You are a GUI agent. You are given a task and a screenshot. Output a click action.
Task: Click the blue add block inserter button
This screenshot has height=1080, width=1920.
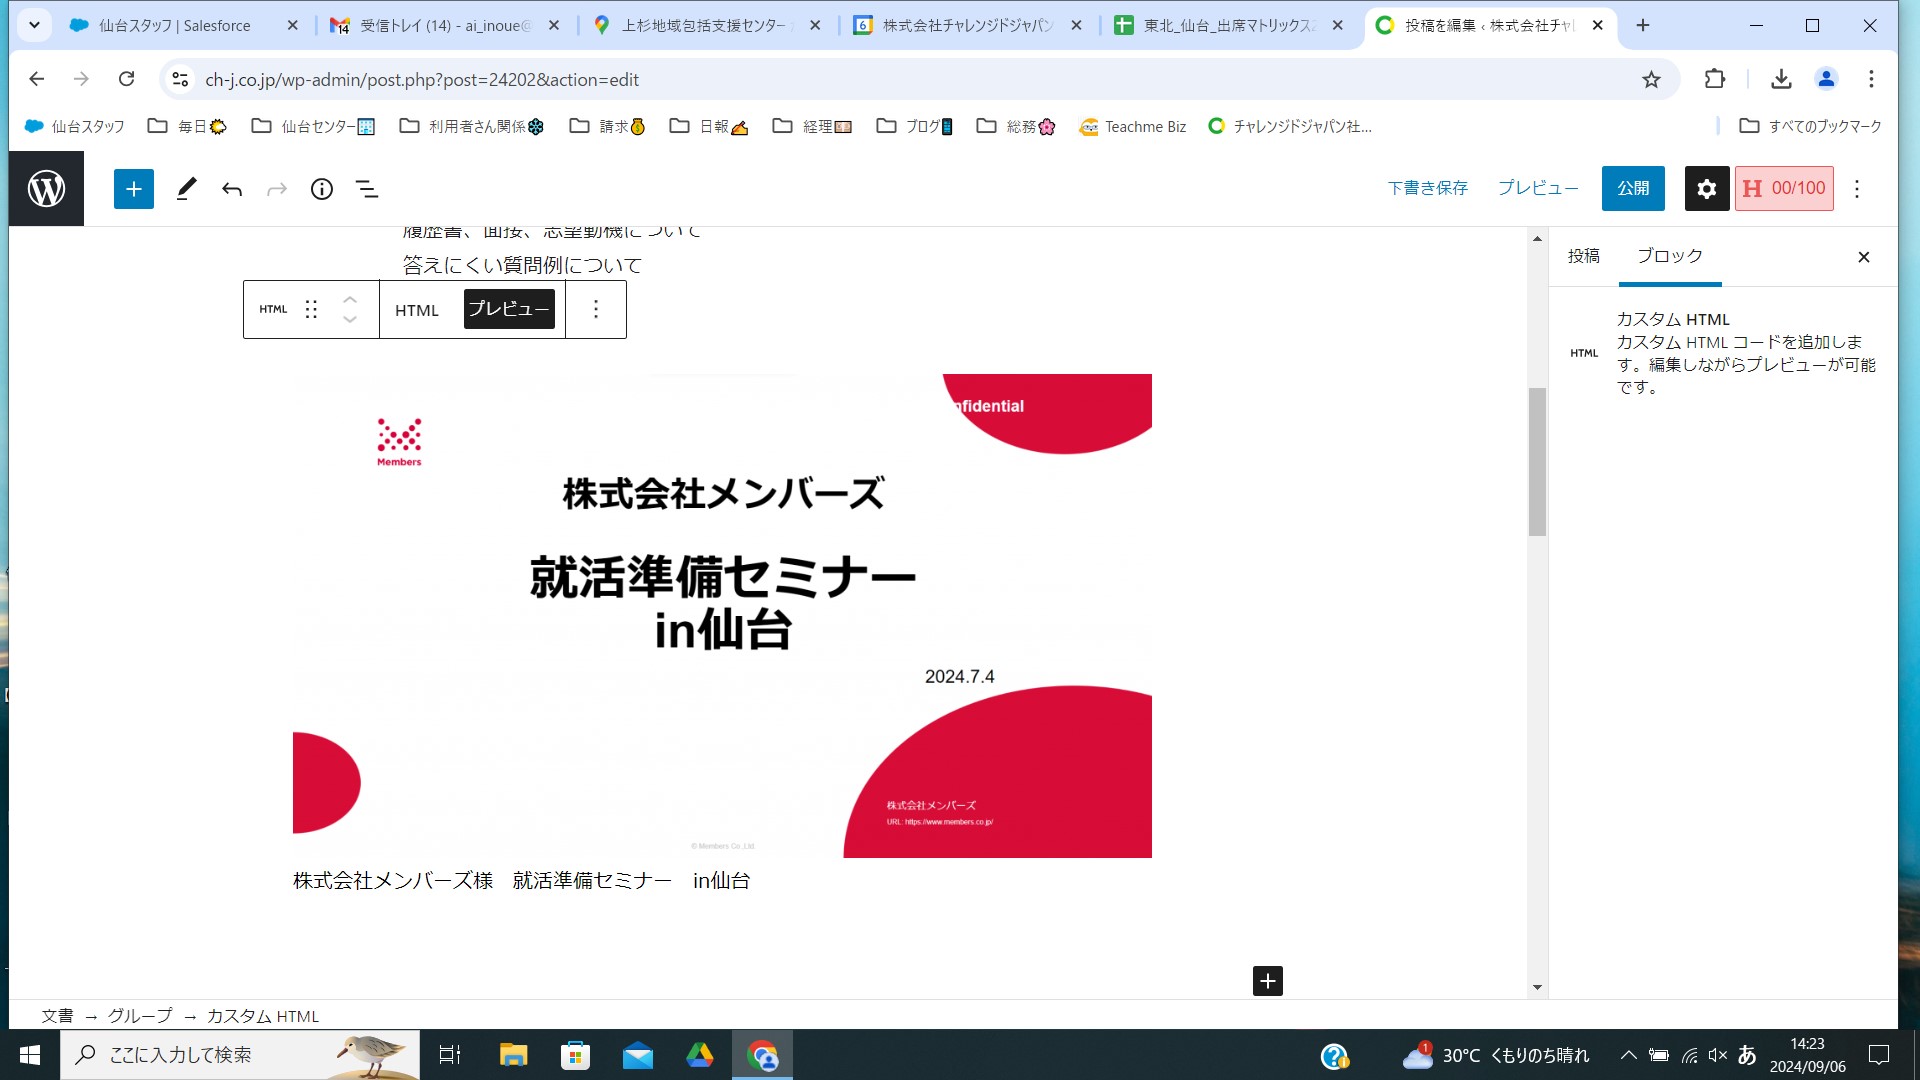[x=133, y=189]
